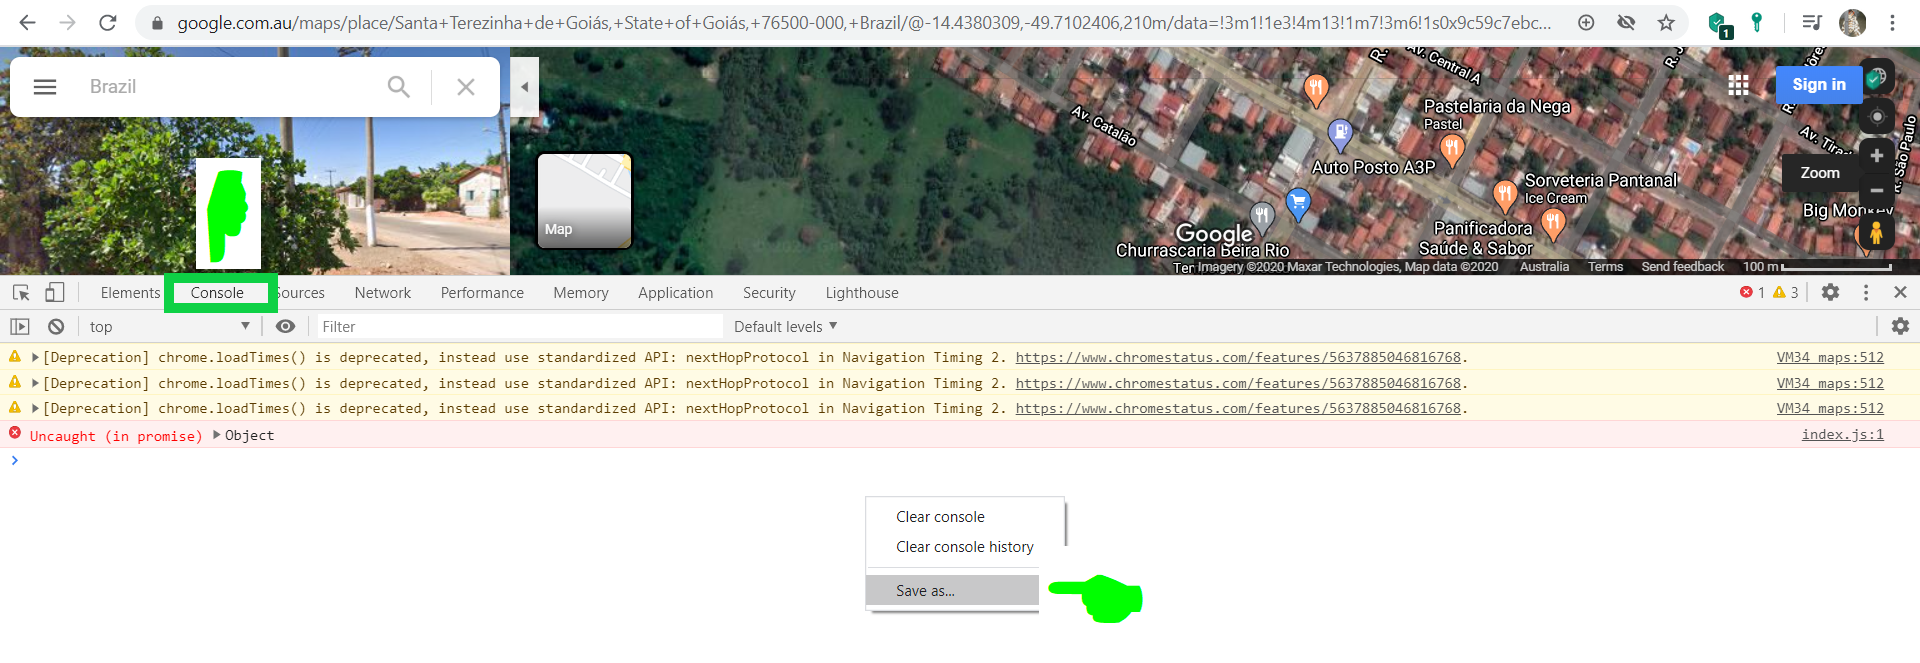Reload the page
The image size is (1920, 663).
coord(107,22)
